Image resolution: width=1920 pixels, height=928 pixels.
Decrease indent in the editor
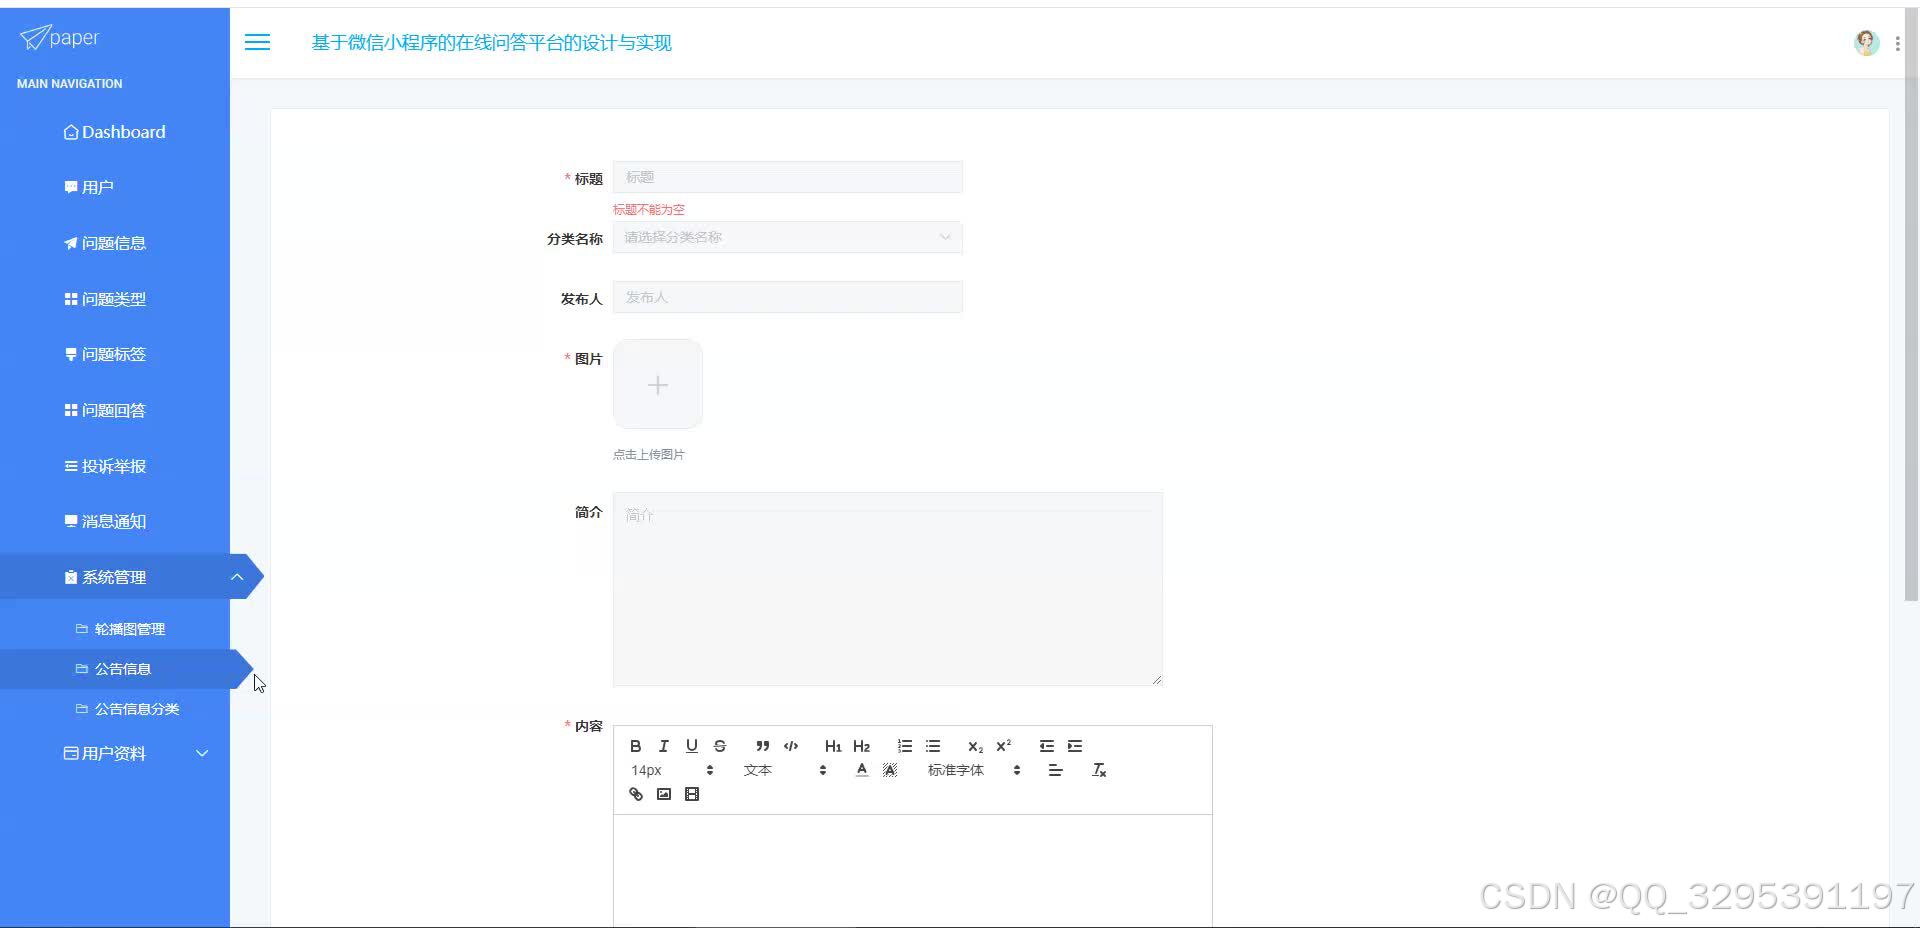[1046, 746]
